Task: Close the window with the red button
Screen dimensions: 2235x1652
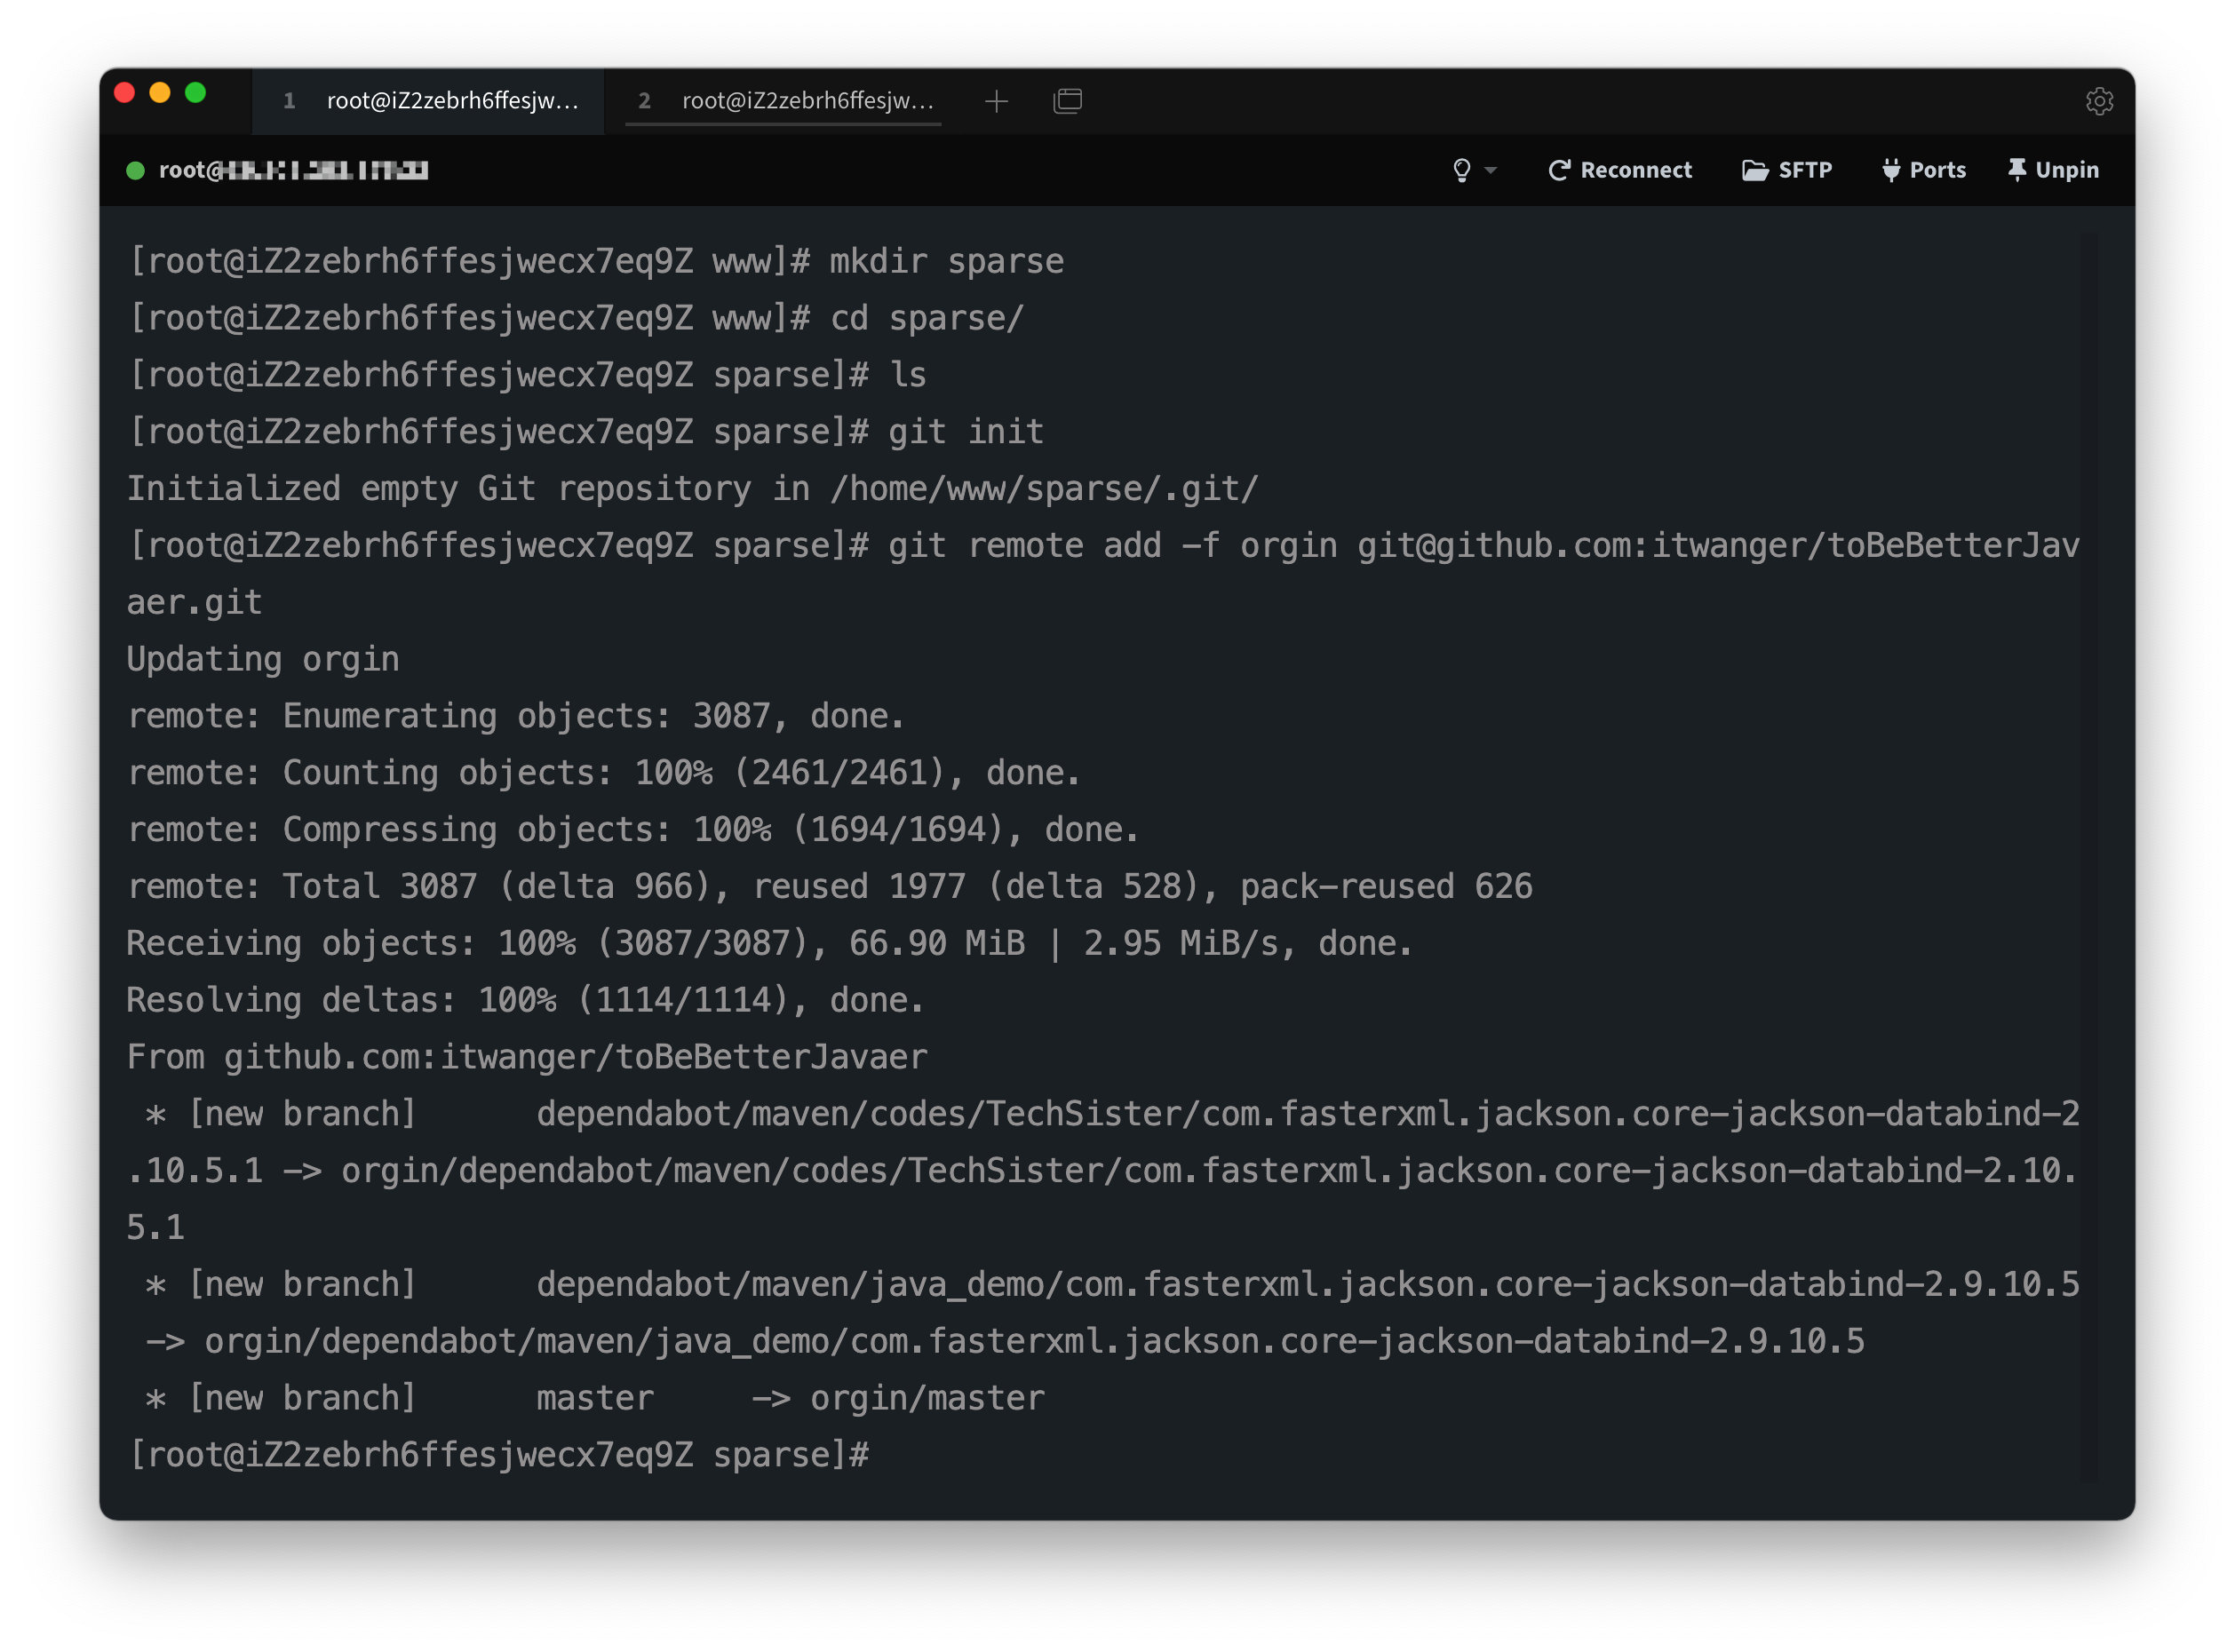Action: [x=125, y=93]
